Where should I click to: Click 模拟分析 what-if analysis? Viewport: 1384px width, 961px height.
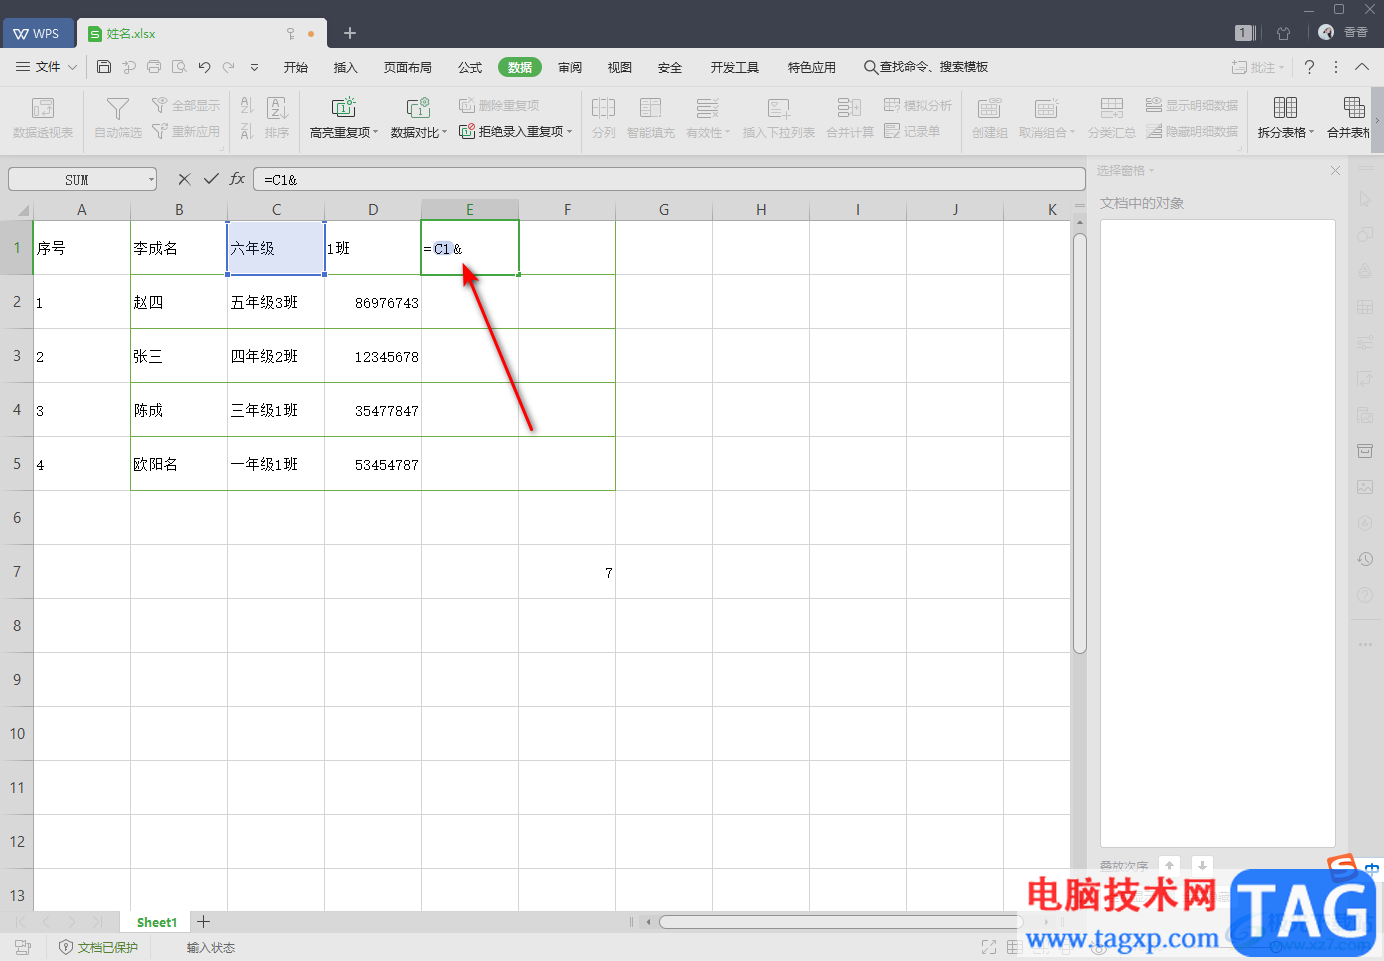pos(918,105)
